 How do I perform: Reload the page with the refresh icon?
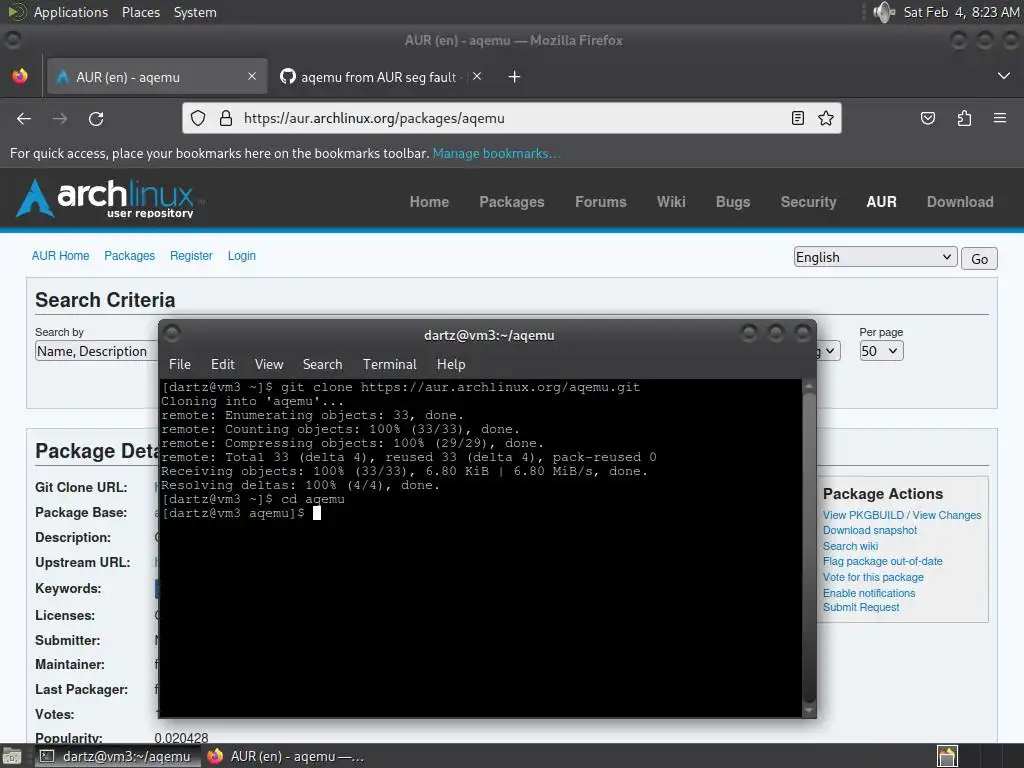click(96, 118)
